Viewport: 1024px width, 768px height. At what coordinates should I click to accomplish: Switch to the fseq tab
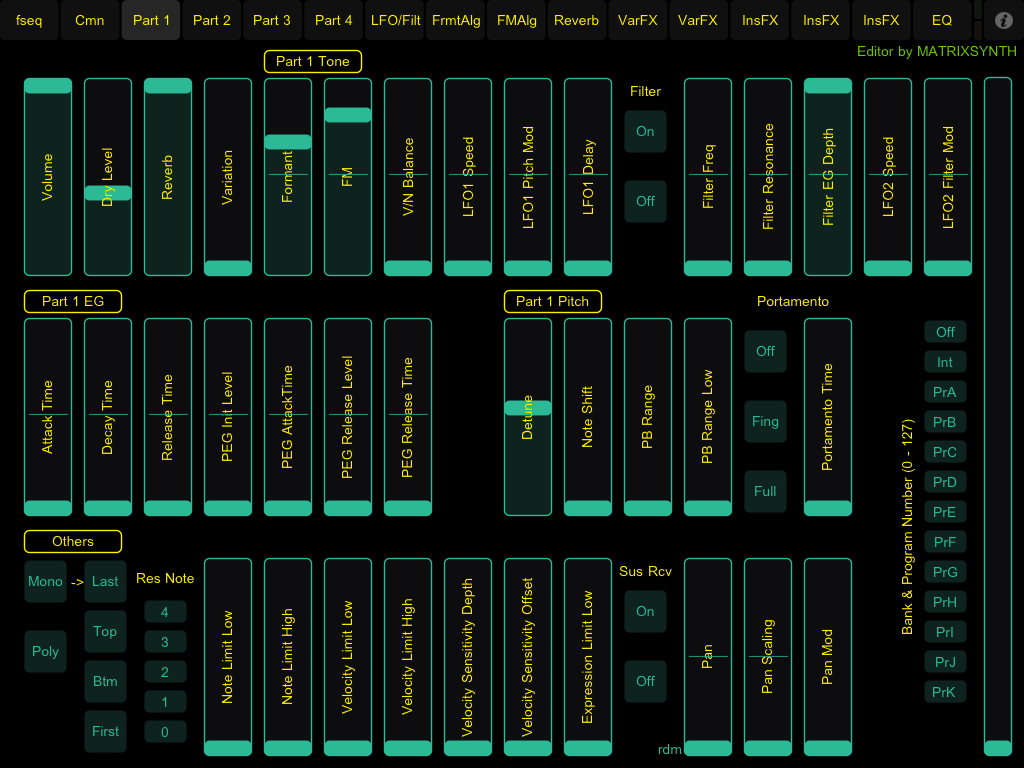[x=29, y=20]
